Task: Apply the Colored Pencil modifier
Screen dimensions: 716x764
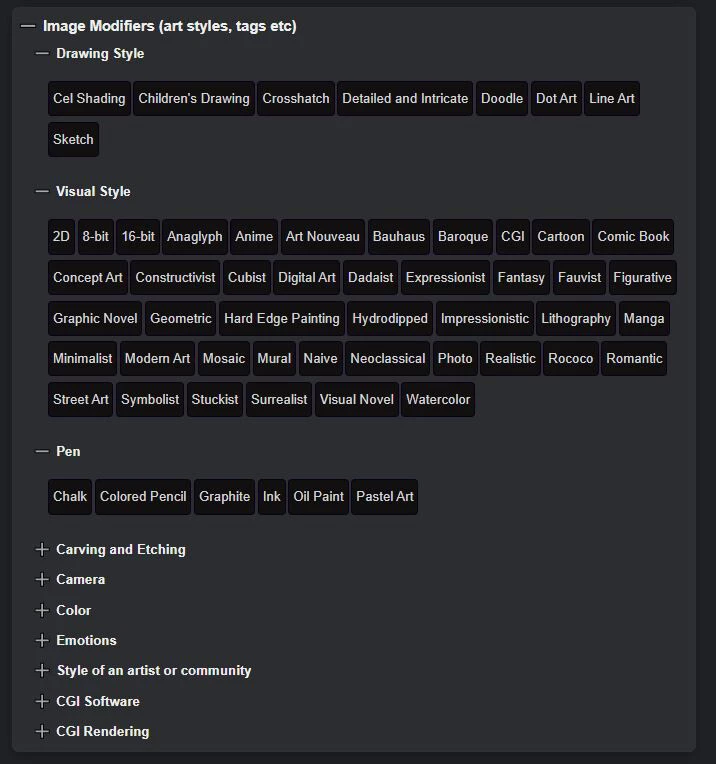Action: [143, 496]
